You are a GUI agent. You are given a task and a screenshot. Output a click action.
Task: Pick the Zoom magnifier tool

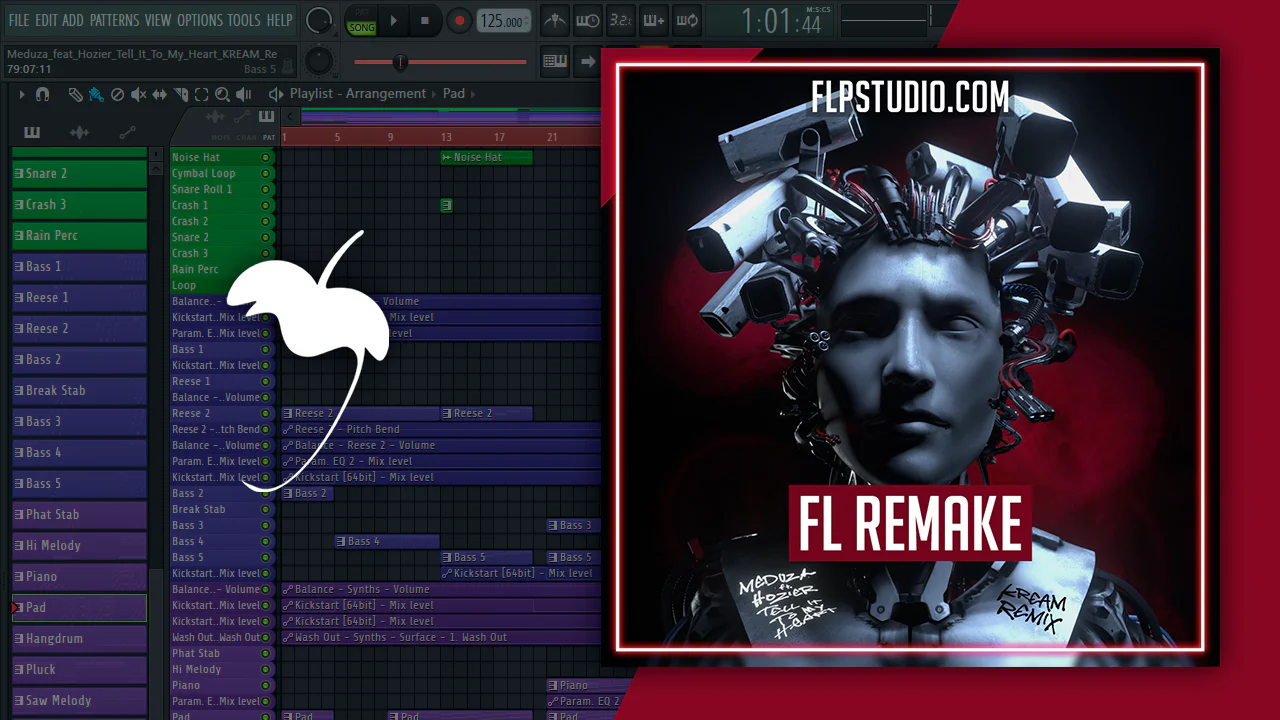click(222, 94)
